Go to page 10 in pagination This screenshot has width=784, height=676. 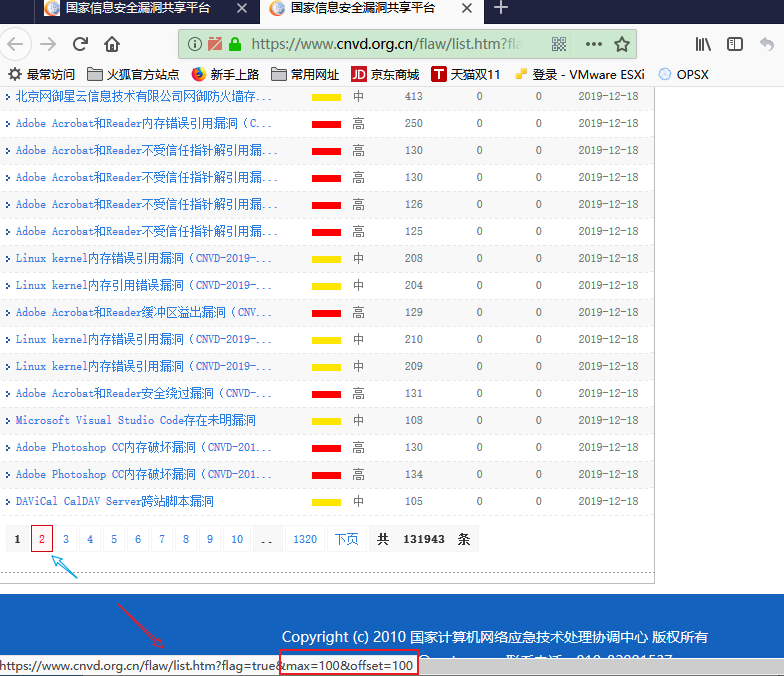(x=237, y=539)
